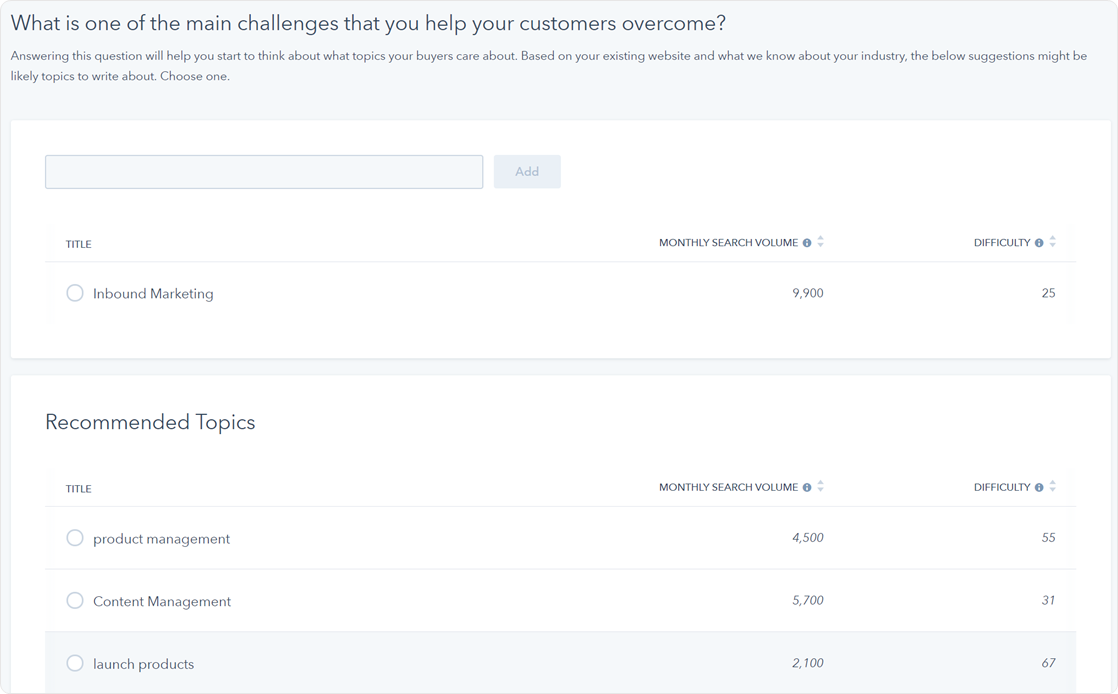The height and width of the screenshot is (694, 1118).
Task: Click info icon beside top Difficulty header
Action: pyautogui.click(x=1039, y=243)
